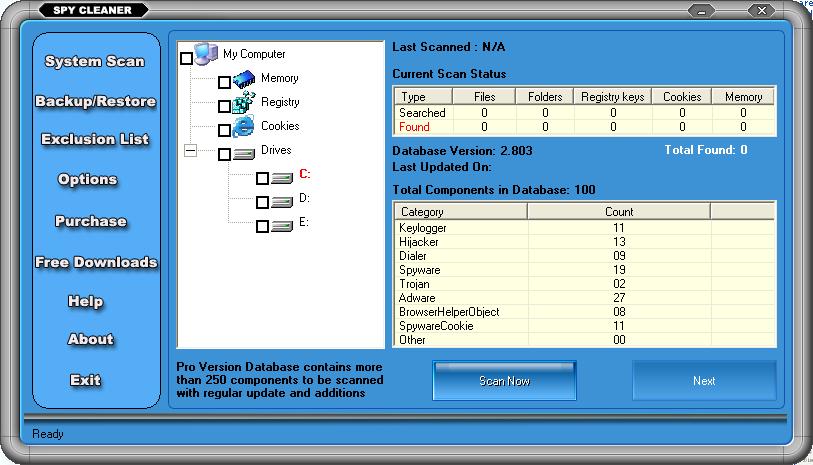This screenshot has width=813, height=465.
Task: Click the red Found row label
Action: [x=414, y=126]
